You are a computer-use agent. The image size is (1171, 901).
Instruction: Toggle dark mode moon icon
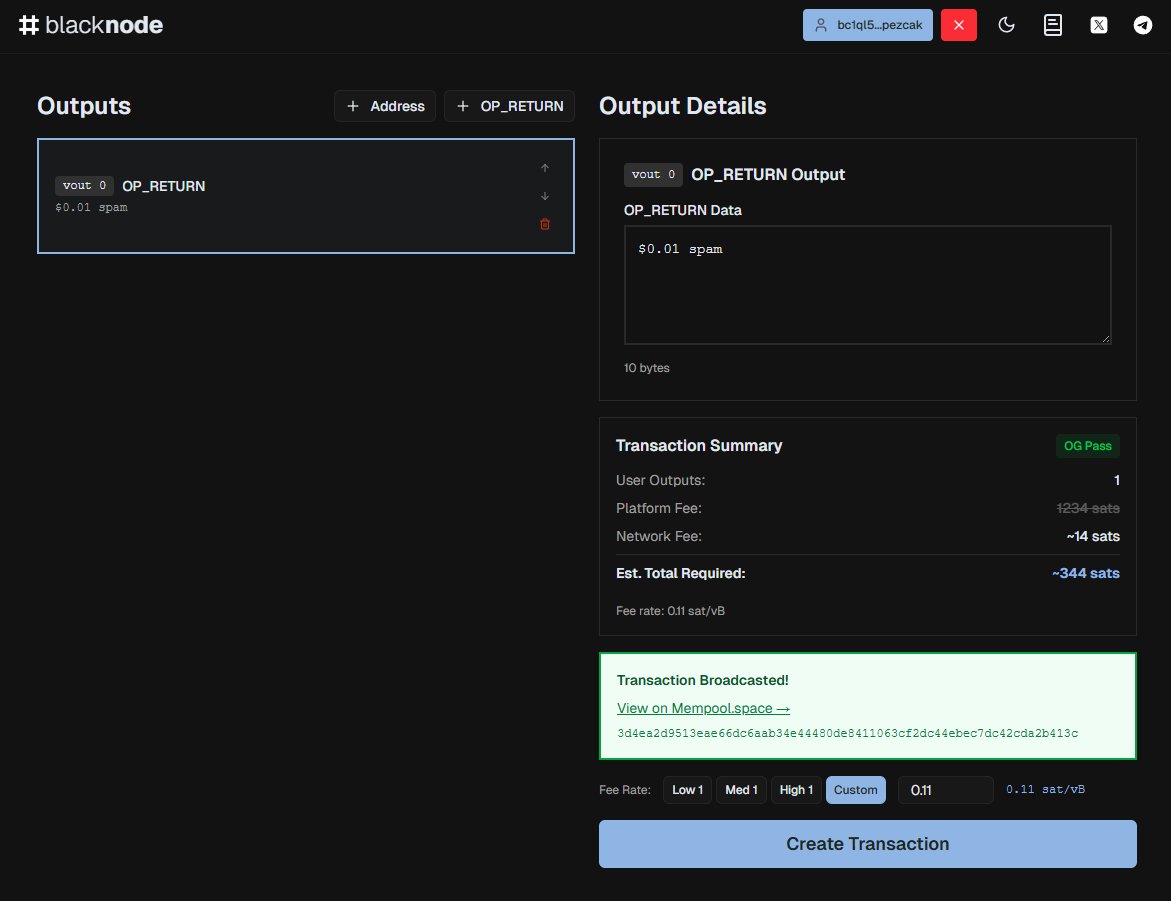coord(1006,25)
